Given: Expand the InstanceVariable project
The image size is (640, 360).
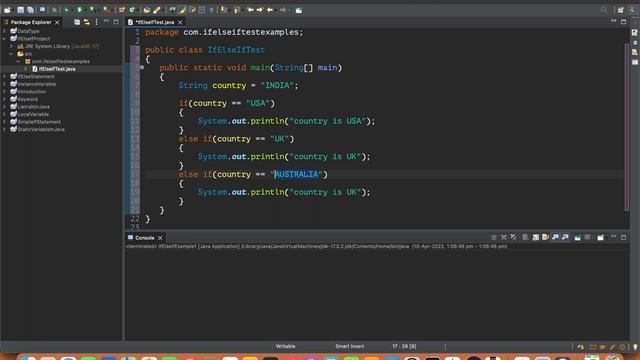Looking at the screenshot, I should (x=4, y=84).
